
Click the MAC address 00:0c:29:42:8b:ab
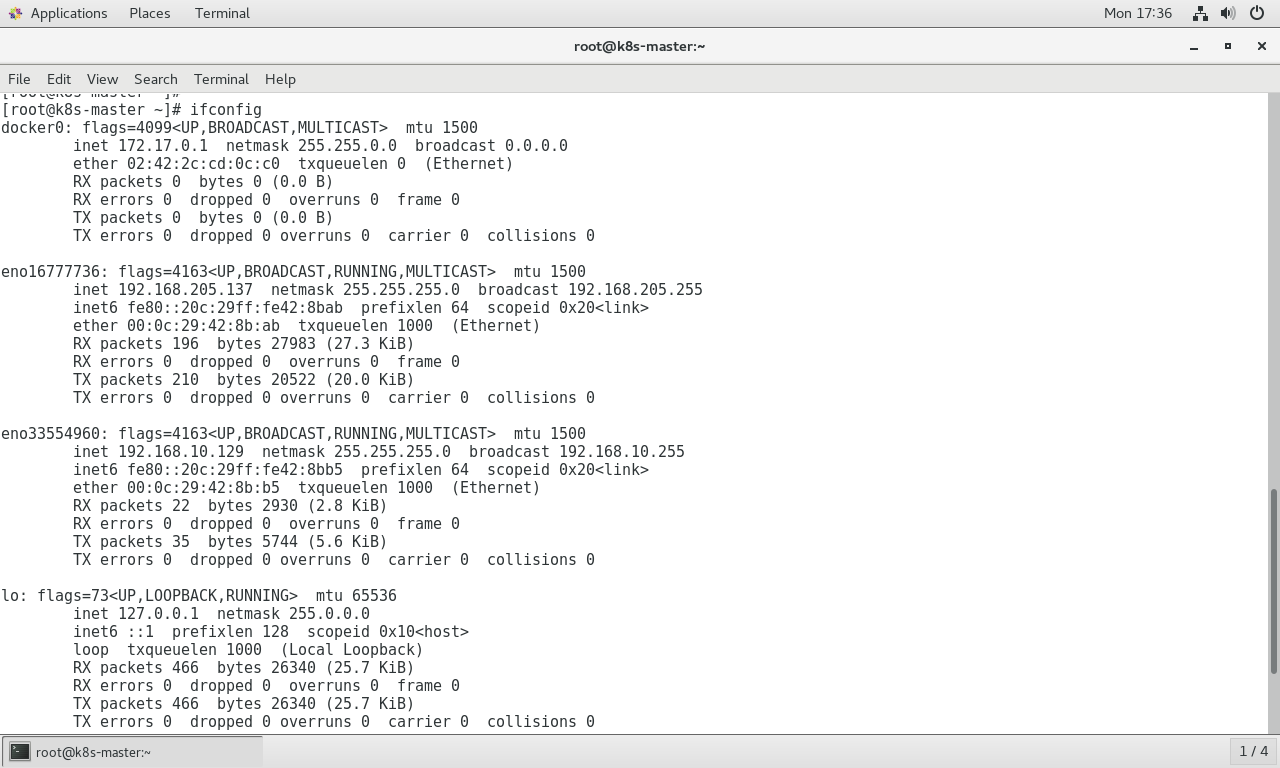[203, 326]
